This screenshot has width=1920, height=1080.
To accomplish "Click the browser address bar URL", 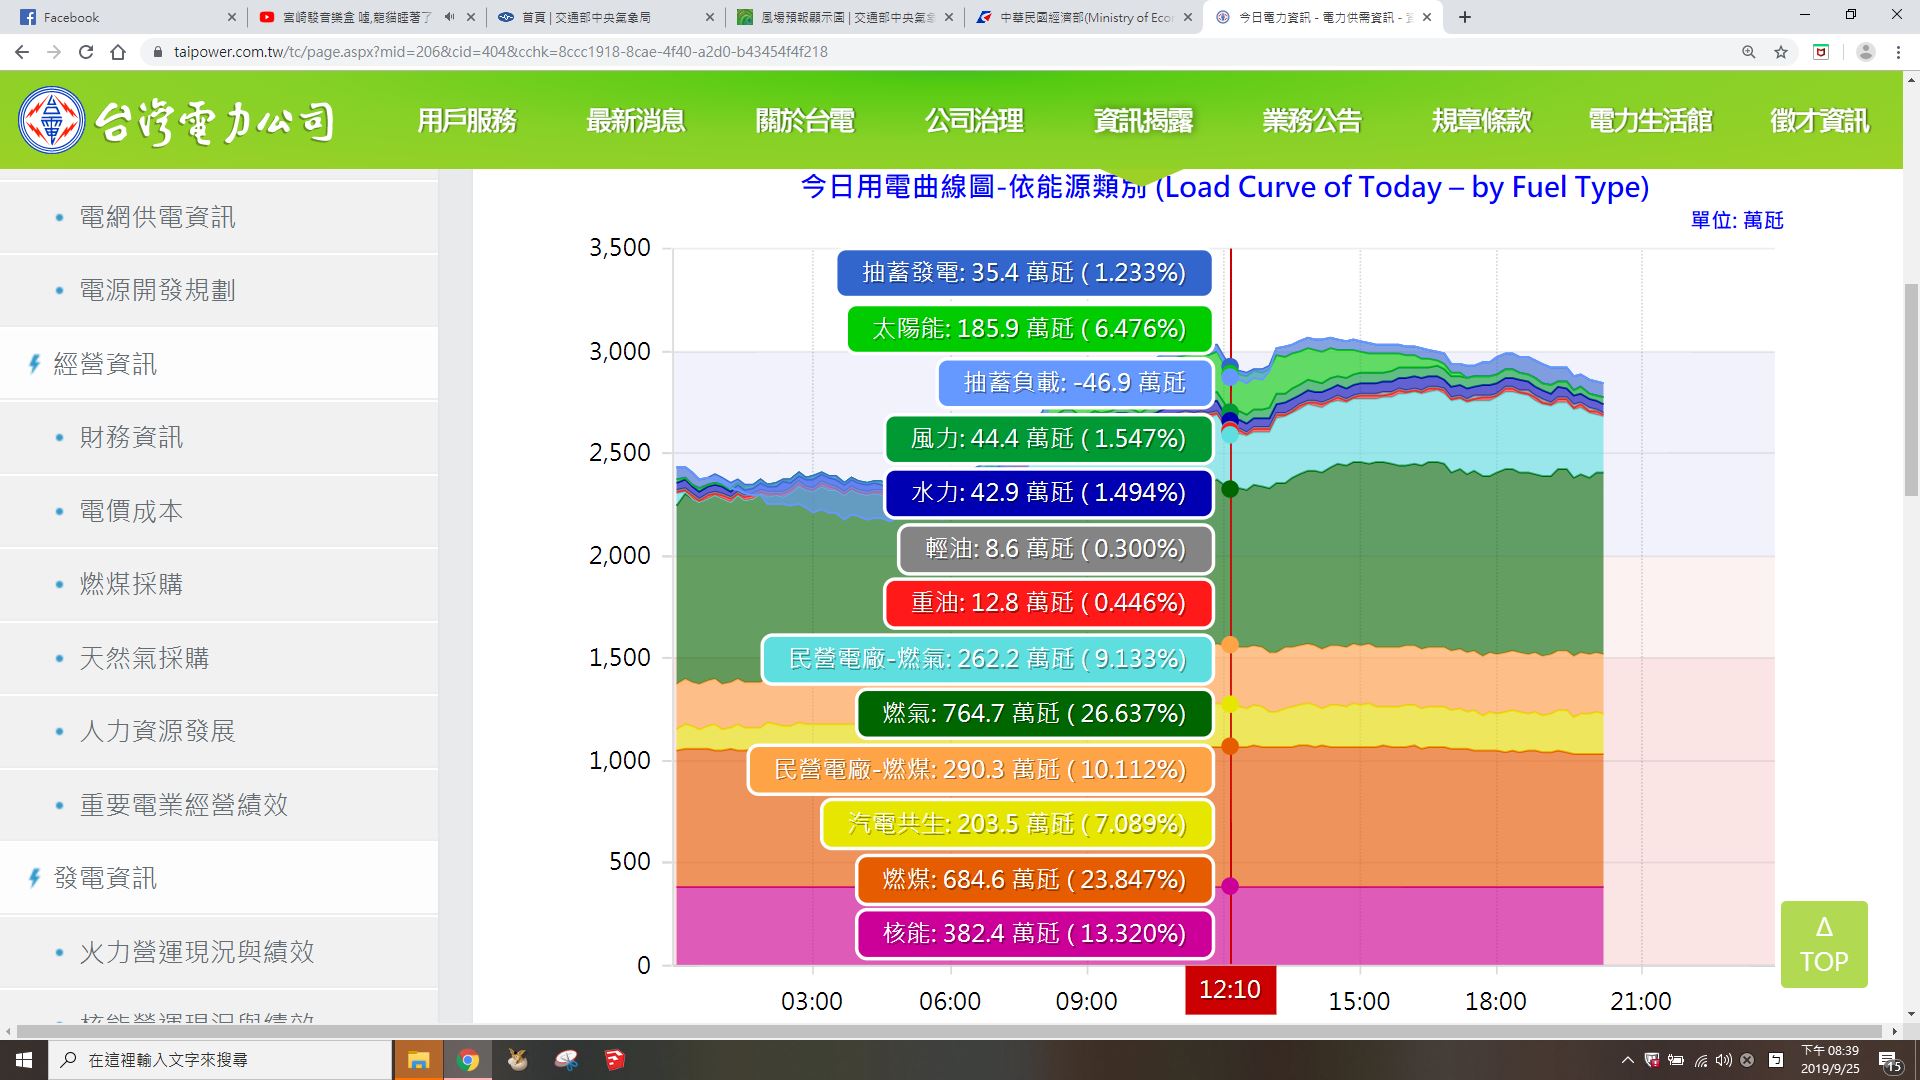I will pyautogui.click(x=500, y=52).
